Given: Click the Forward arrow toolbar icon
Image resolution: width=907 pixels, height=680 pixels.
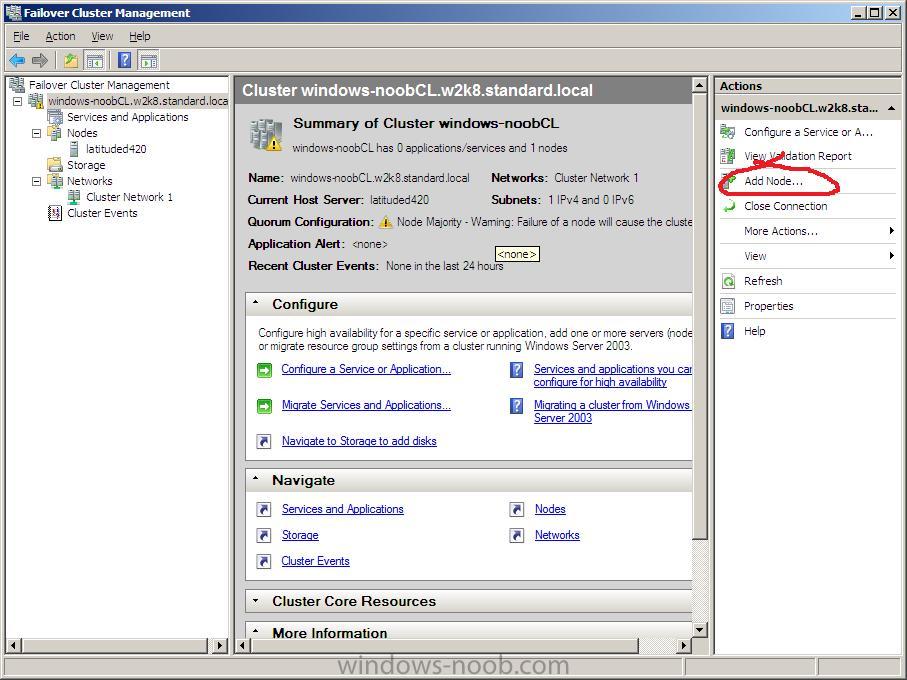Looking at the screenshot, I should pyautogui.click(x=39, y=60).
